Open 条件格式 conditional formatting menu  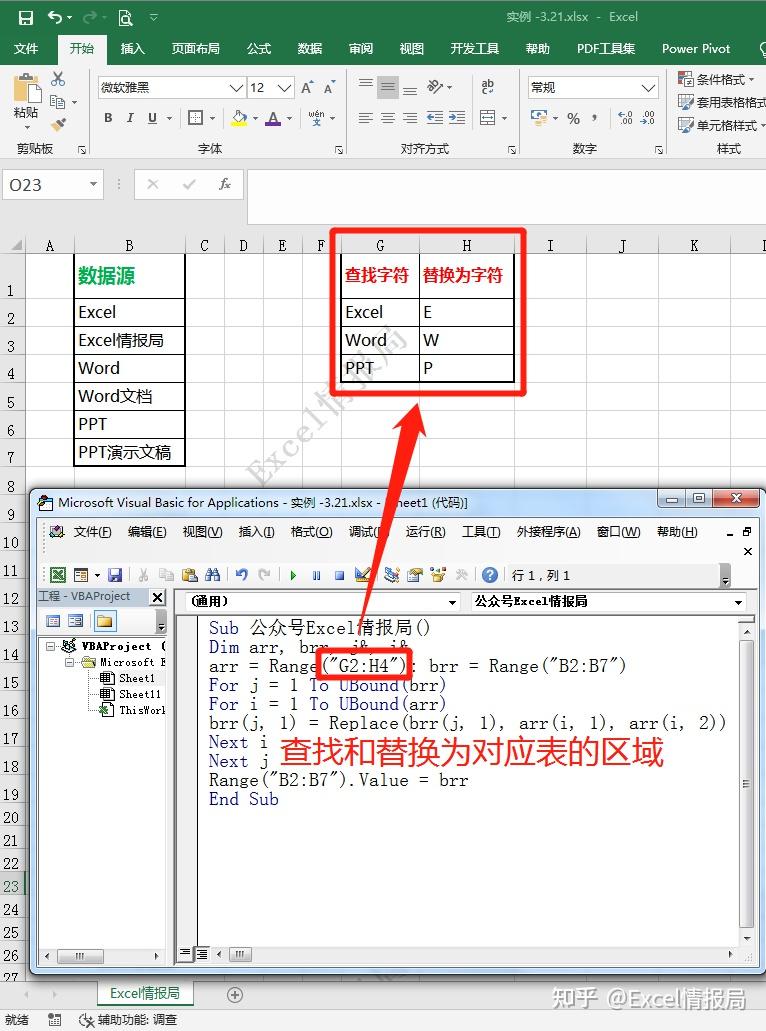pyautogui.click(x=717, y=80)
